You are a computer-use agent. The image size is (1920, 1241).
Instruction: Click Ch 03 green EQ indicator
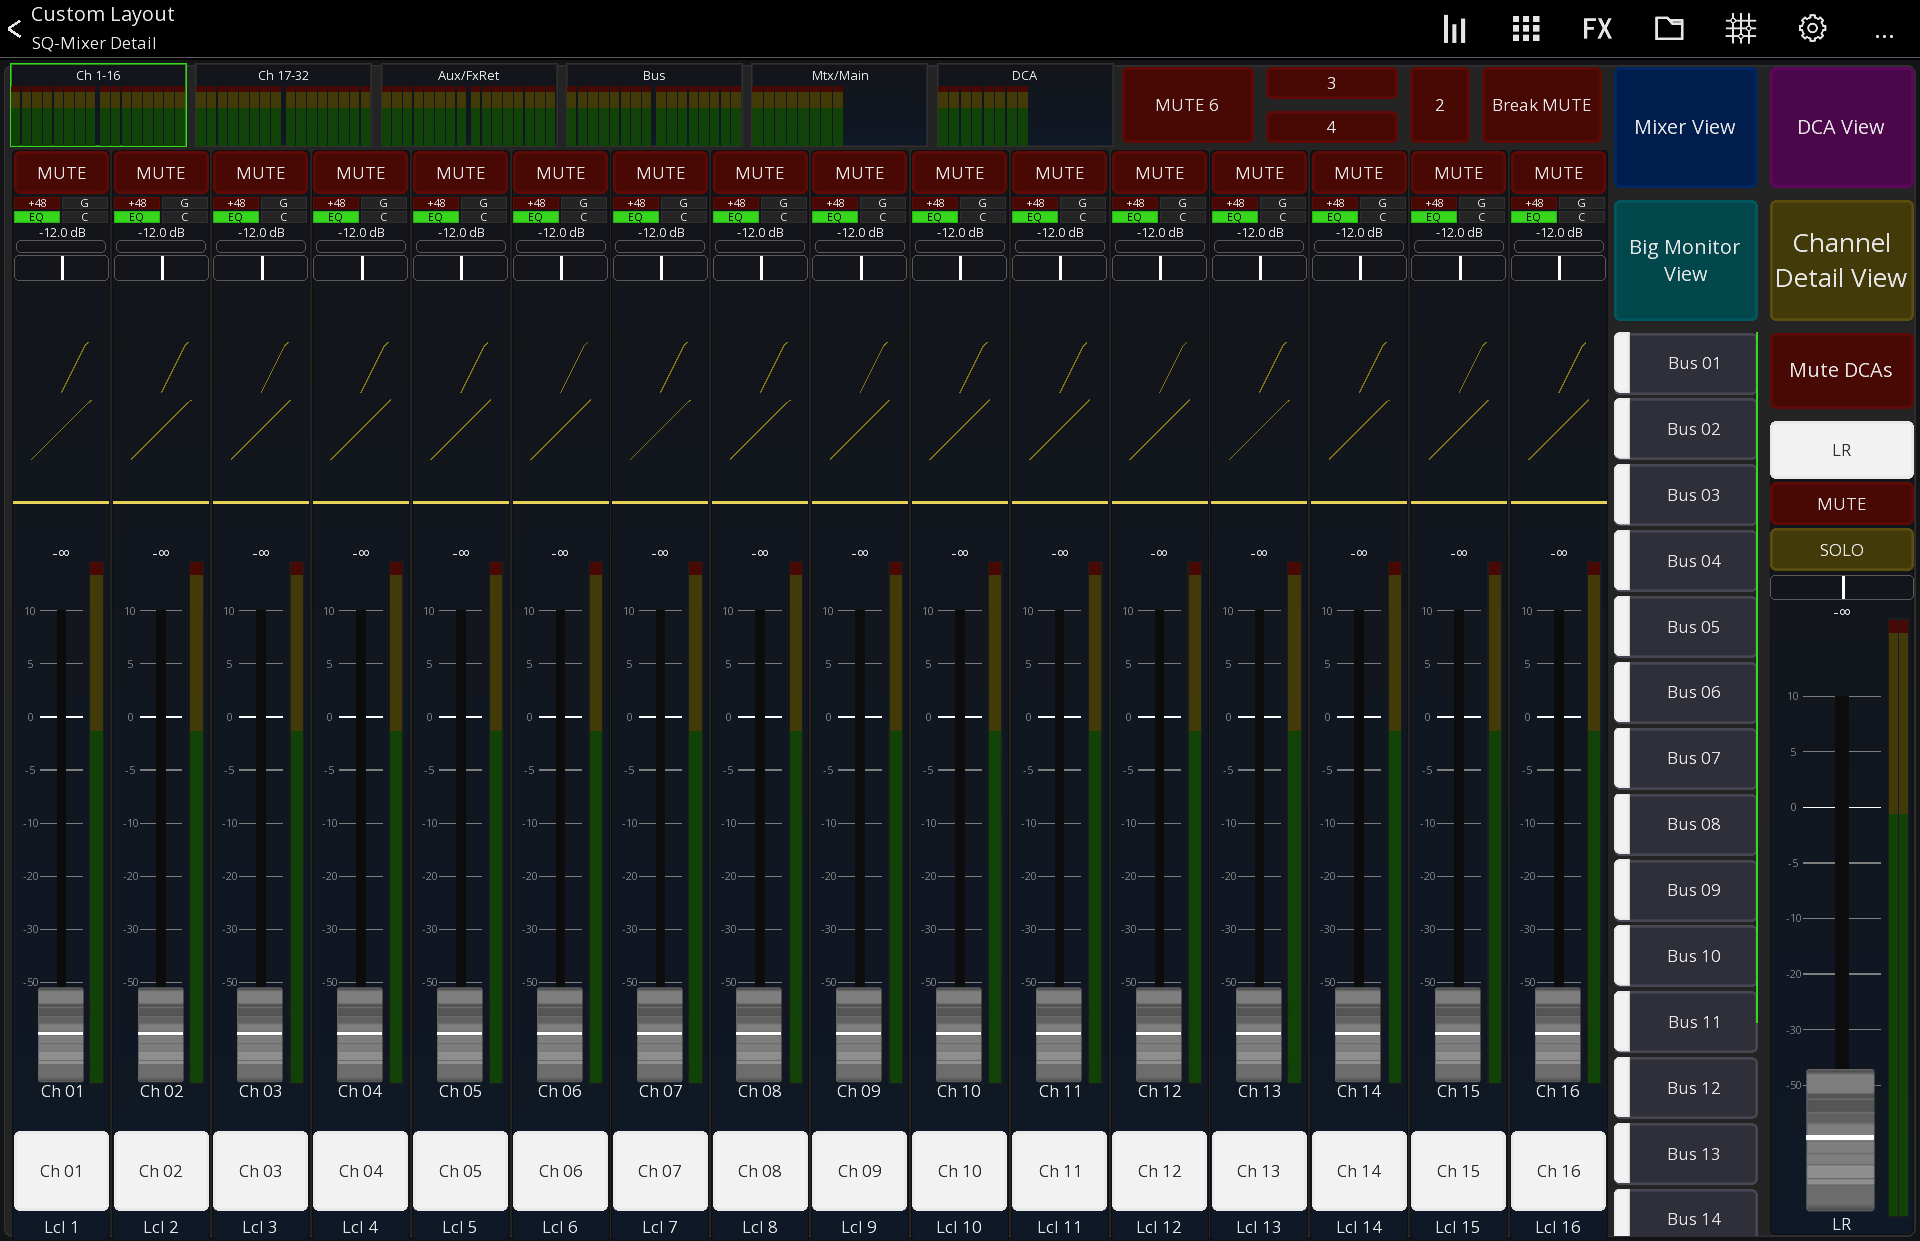[x=236, y=217]
